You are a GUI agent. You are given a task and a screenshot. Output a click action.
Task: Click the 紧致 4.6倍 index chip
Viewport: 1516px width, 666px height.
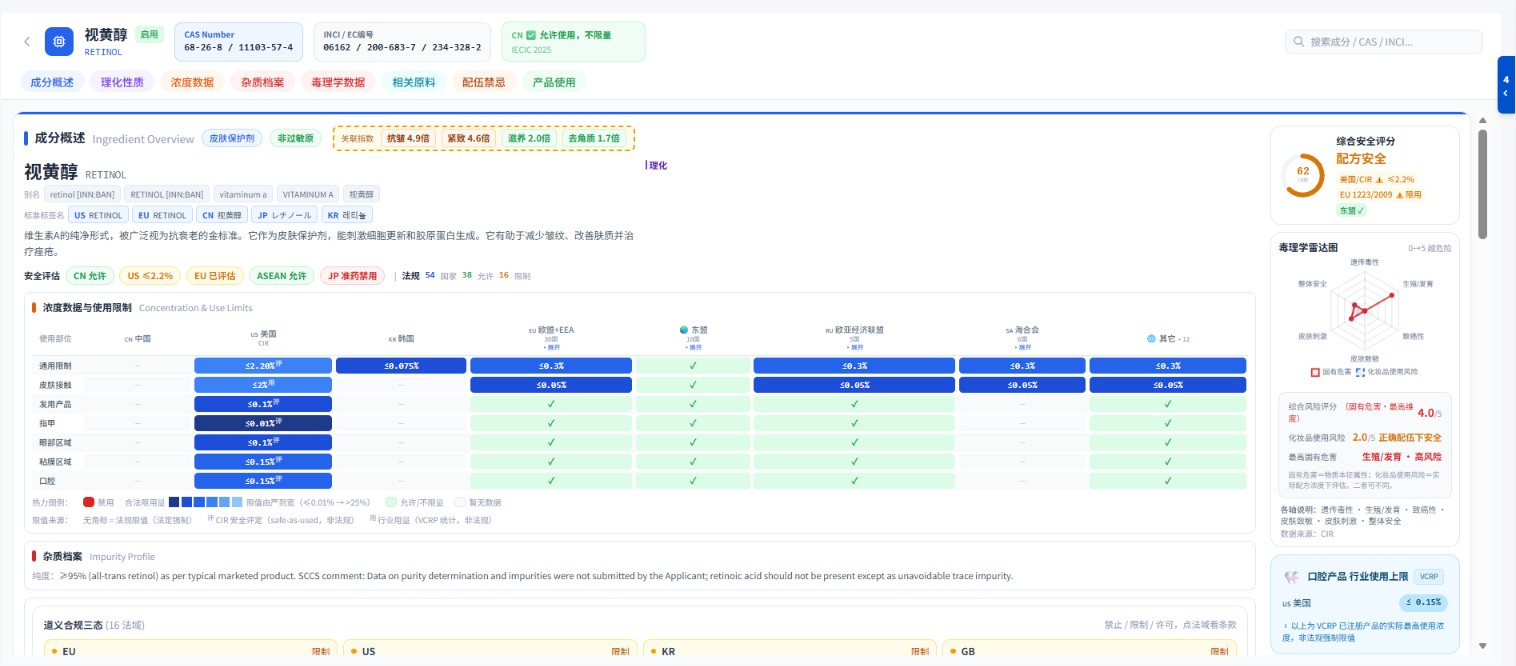[x=468, y=138]
